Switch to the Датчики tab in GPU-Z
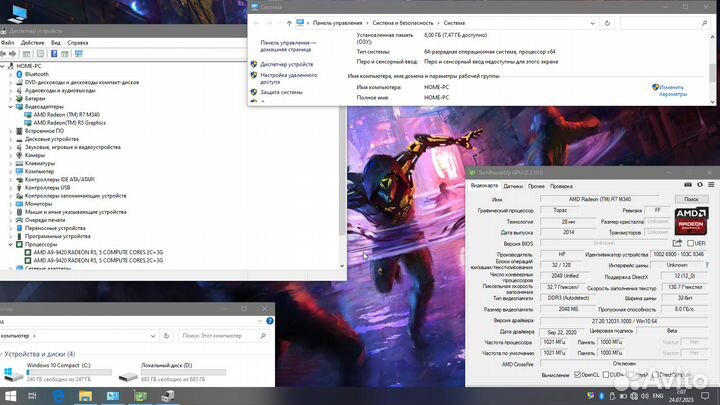The image size is (720, 405). (x=513, y=186)
